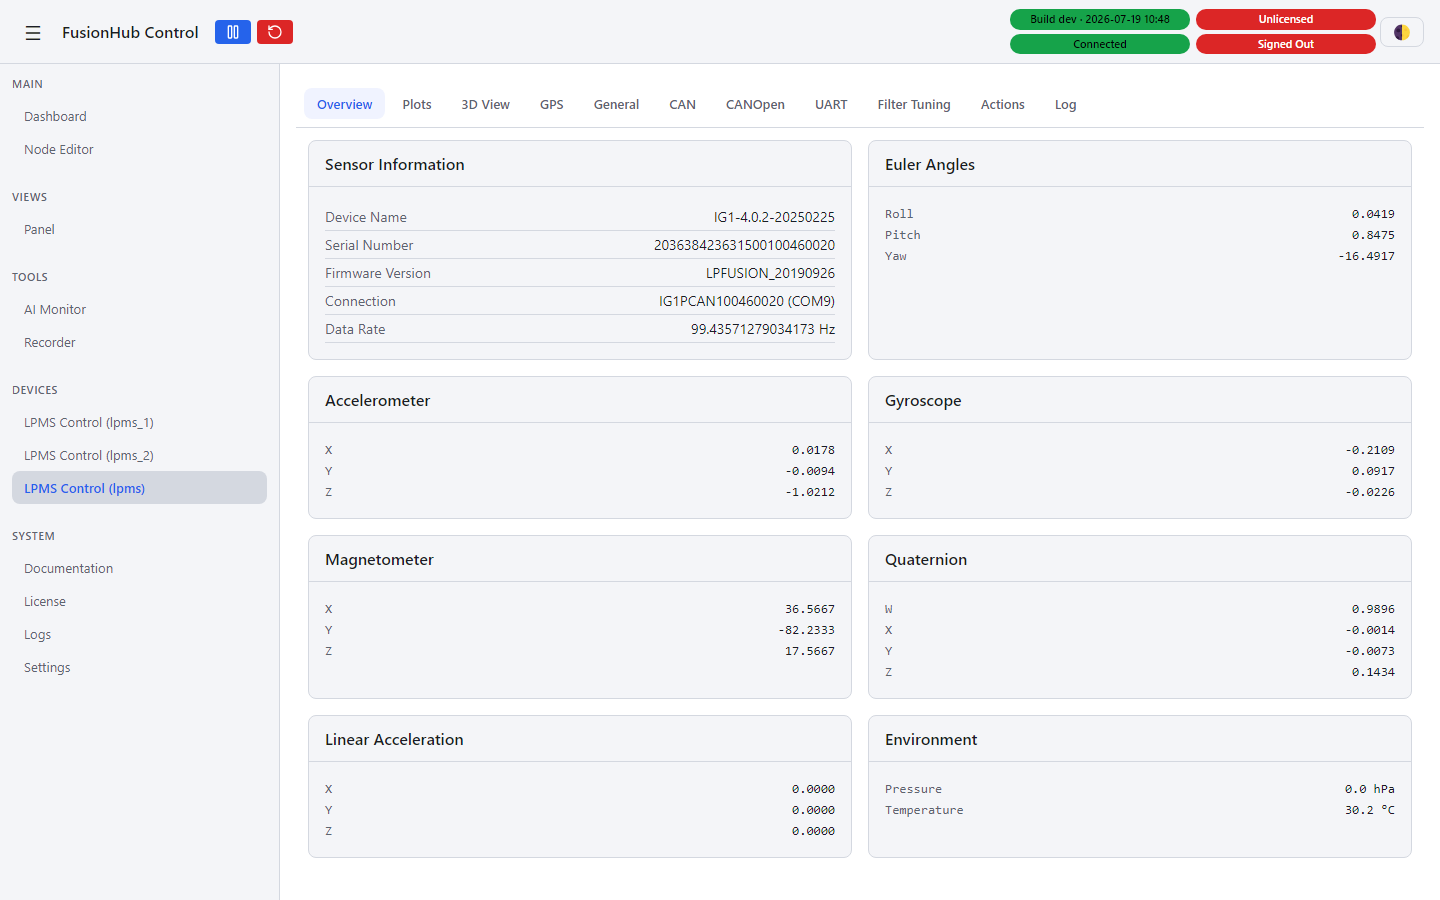Viewport: 1440px width, 900px height.
Task: Open the Recorder tool
Action: 139,343
